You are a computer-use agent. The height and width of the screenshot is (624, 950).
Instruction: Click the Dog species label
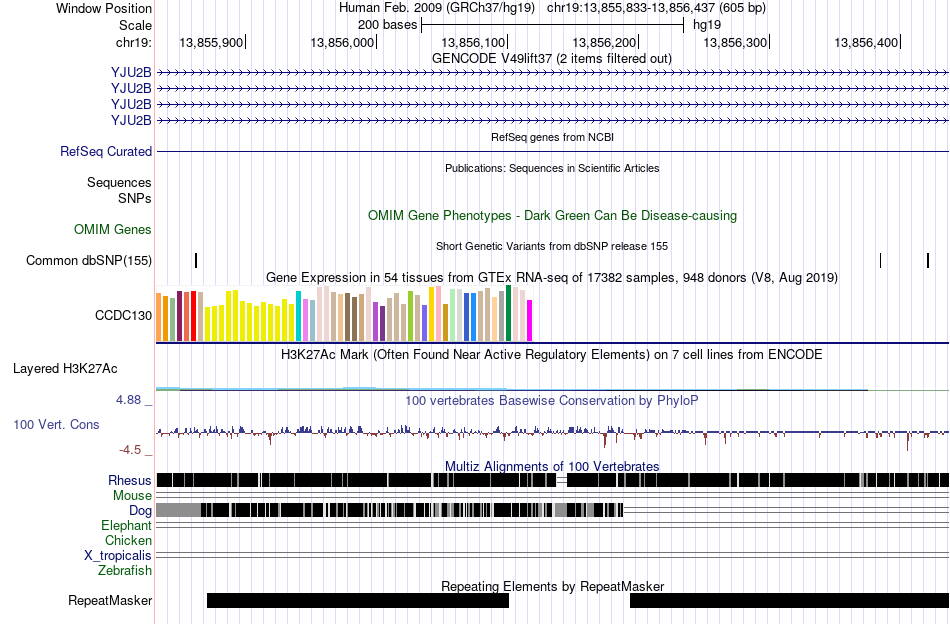click(140, 511)
